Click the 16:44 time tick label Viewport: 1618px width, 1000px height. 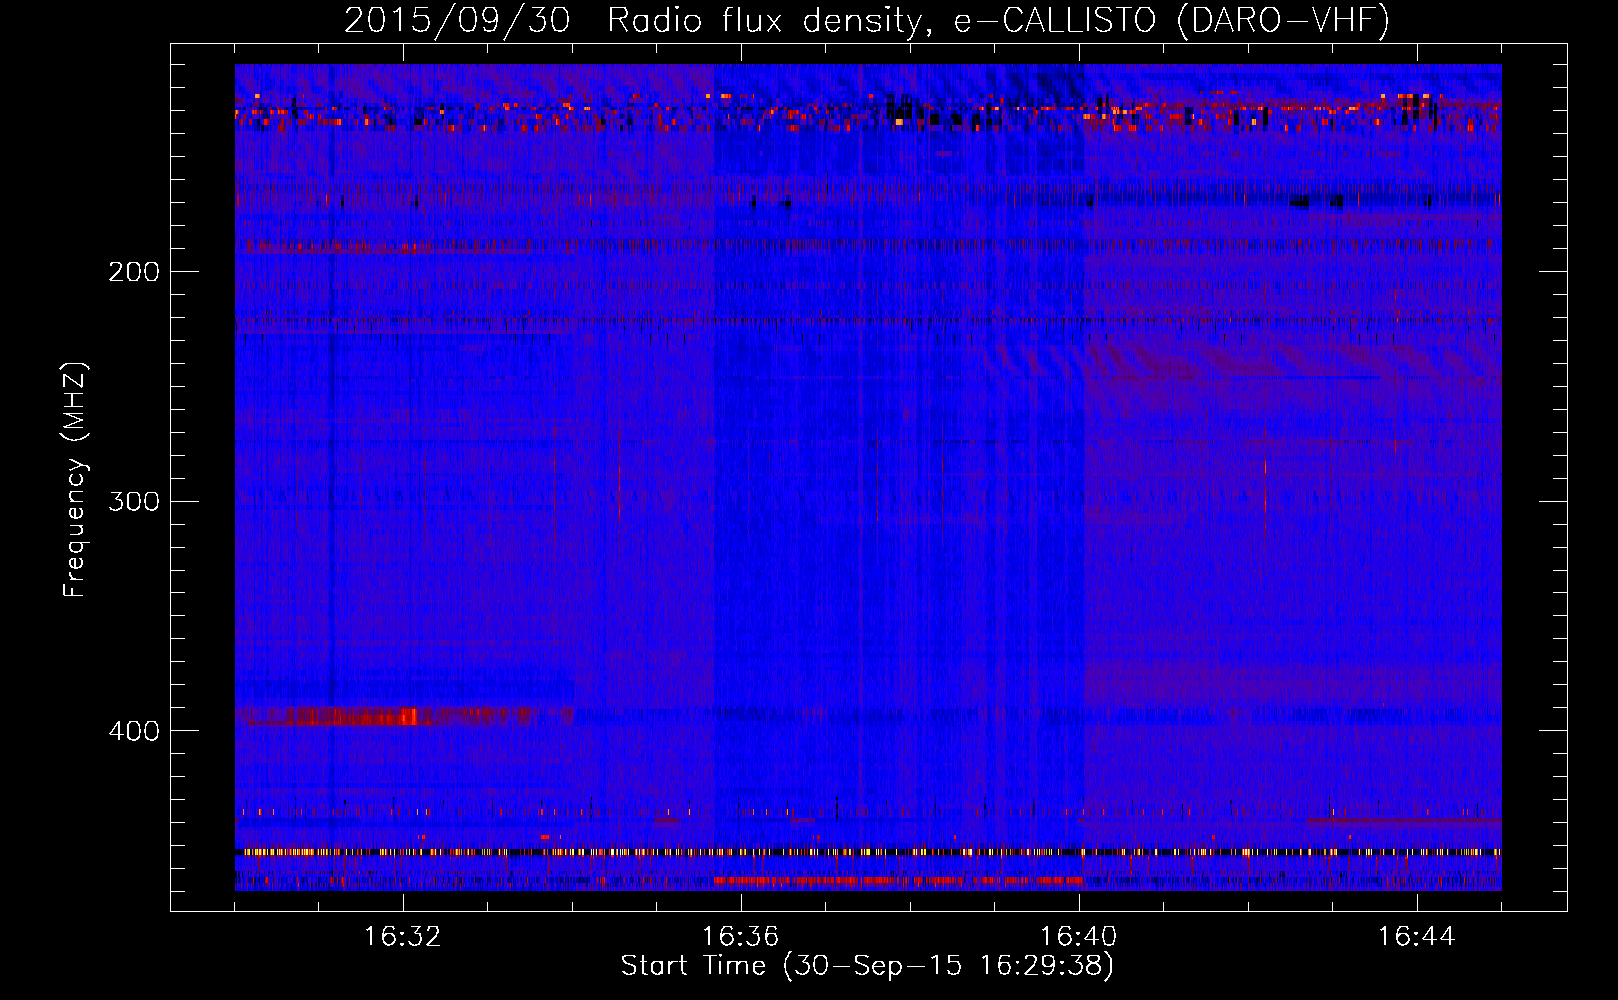[x=1416, y=937]
